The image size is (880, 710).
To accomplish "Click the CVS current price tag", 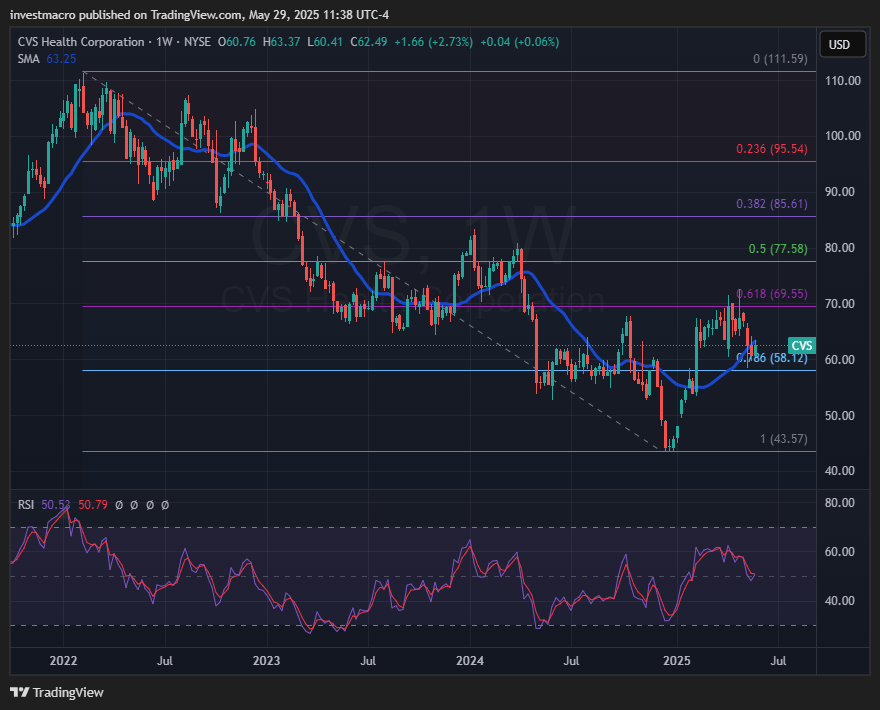I will point(802,344).
